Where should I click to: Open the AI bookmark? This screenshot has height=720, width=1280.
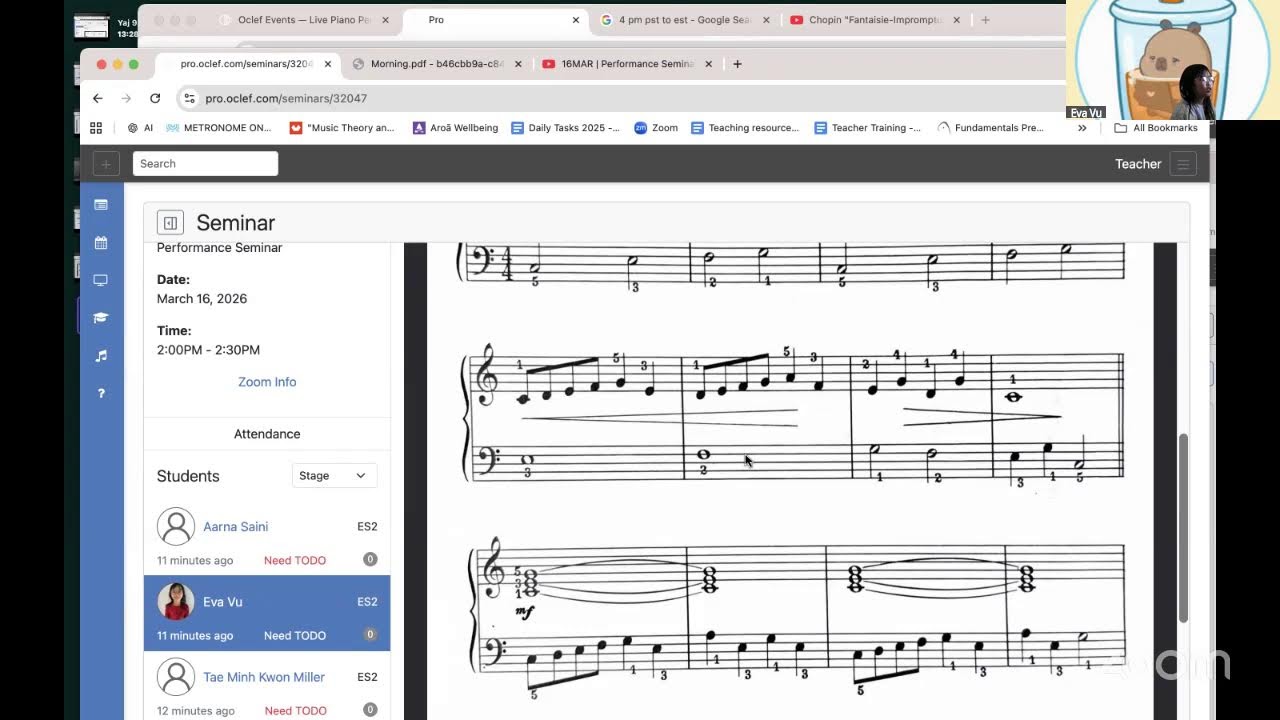[140, 128]
